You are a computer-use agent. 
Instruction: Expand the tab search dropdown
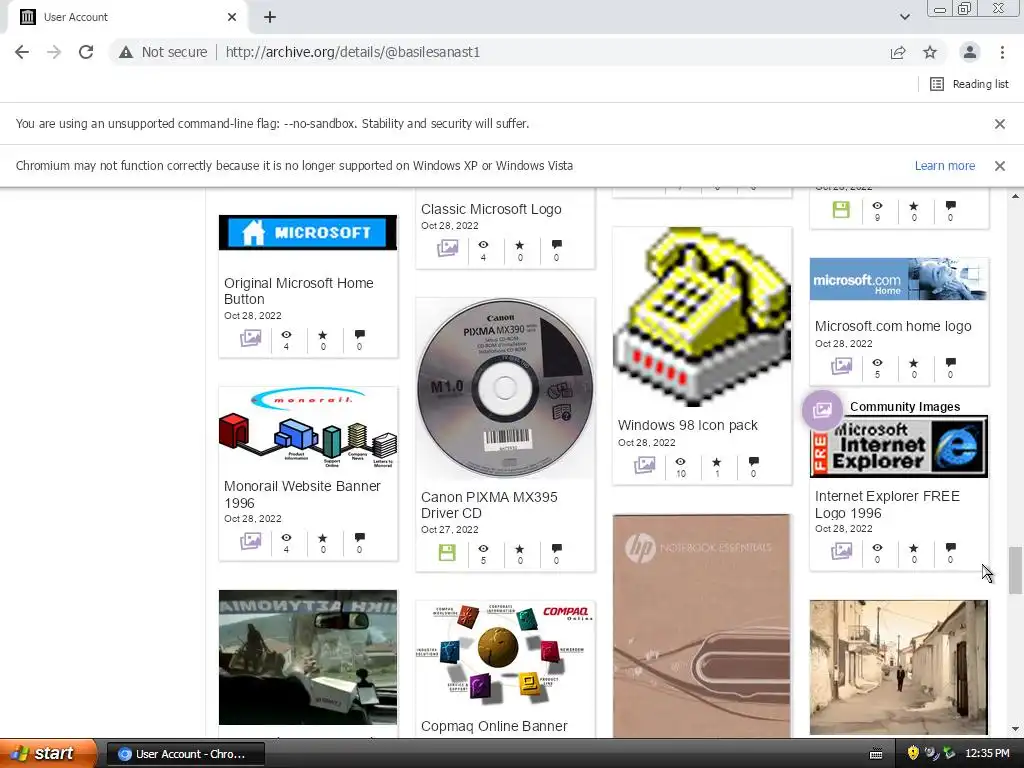coord(904,17)
